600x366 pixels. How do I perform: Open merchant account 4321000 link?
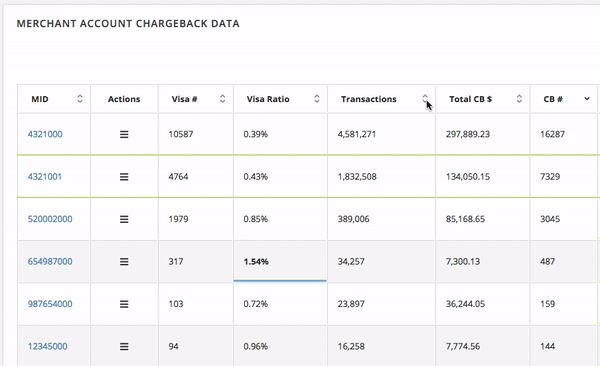(45, 134)
